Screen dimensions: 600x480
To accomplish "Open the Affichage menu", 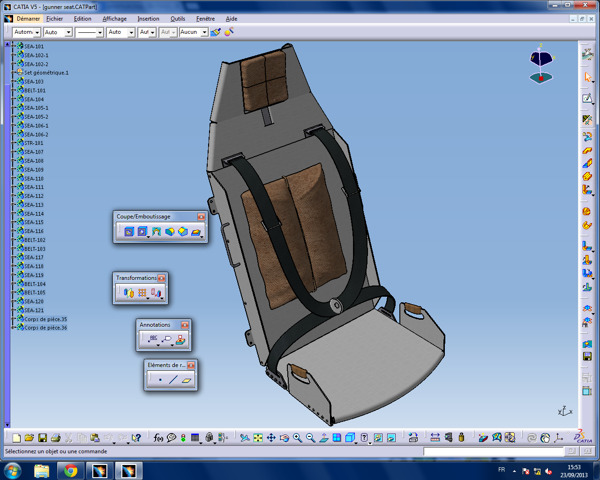I will click(x=114, y=18).
